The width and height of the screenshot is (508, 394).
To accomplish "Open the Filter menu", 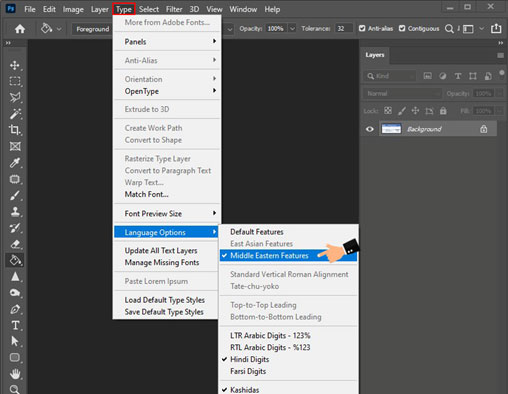I will coord(174,9).
